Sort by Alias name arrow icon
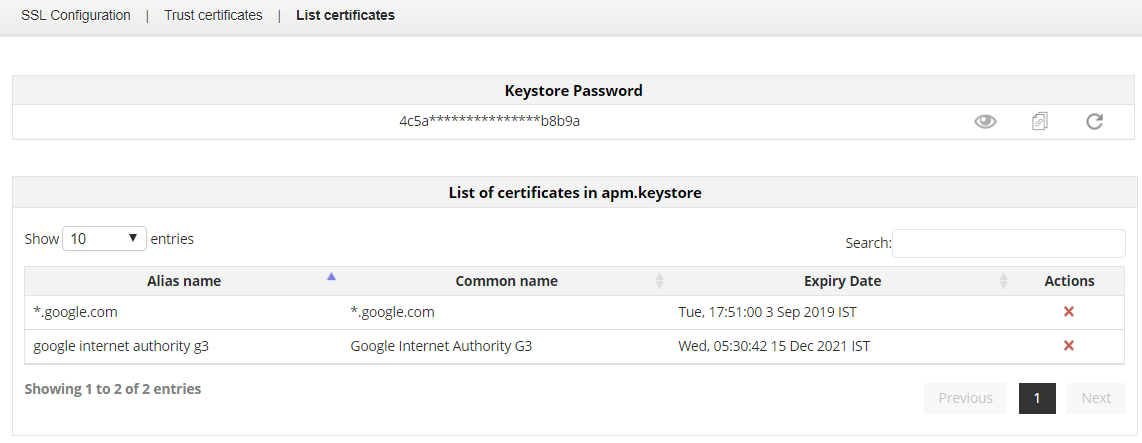The height and width of the screenshot is (443, 1142). click(x=332, y=277)
